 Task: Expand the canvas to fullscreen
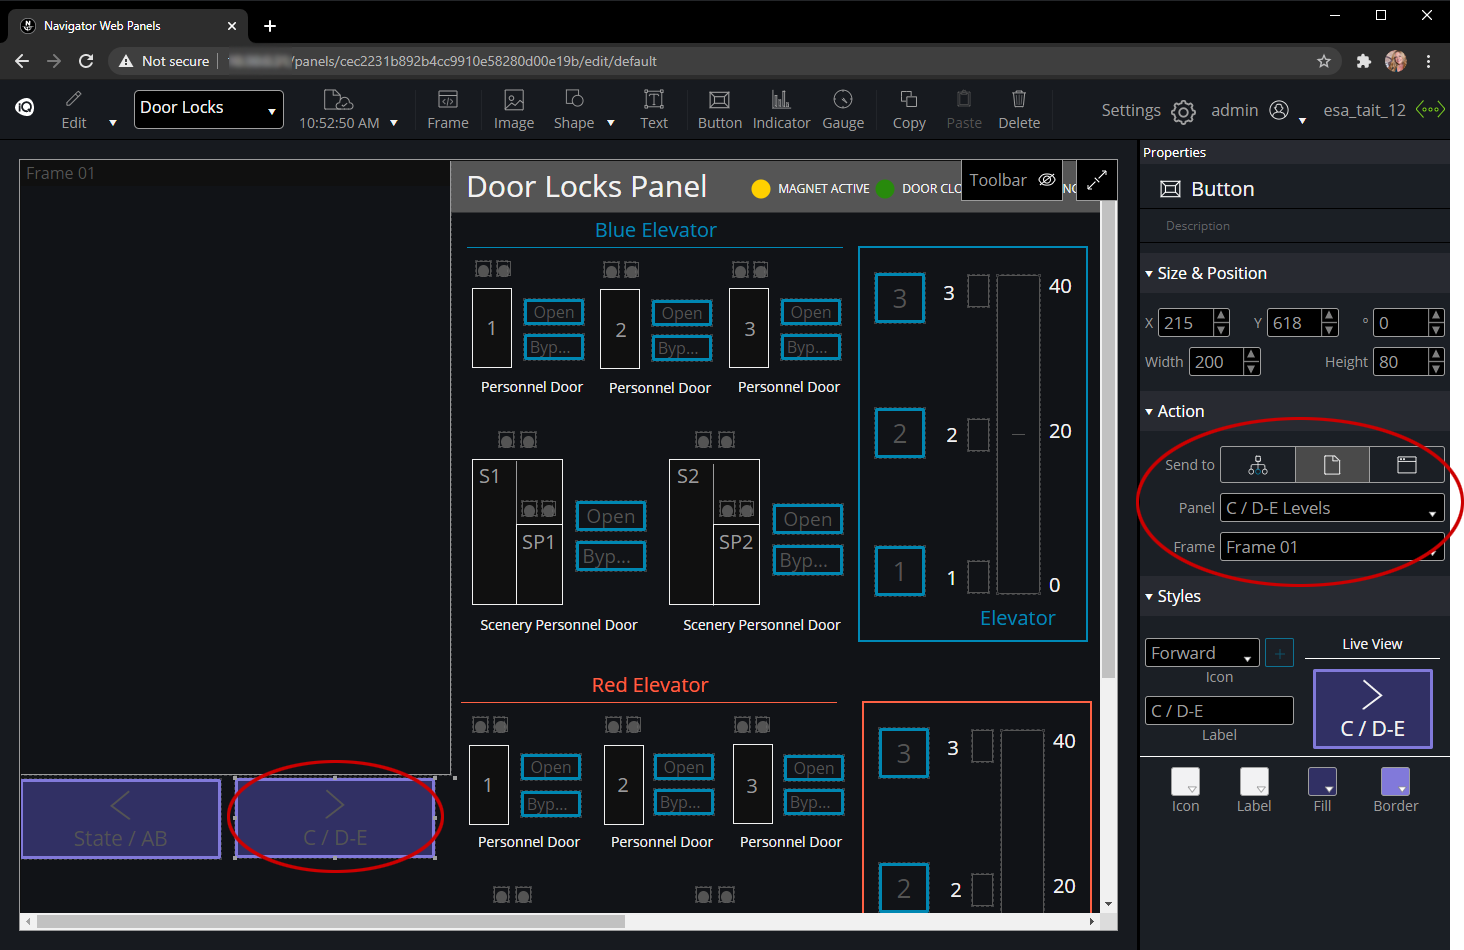pos(1097,180)
